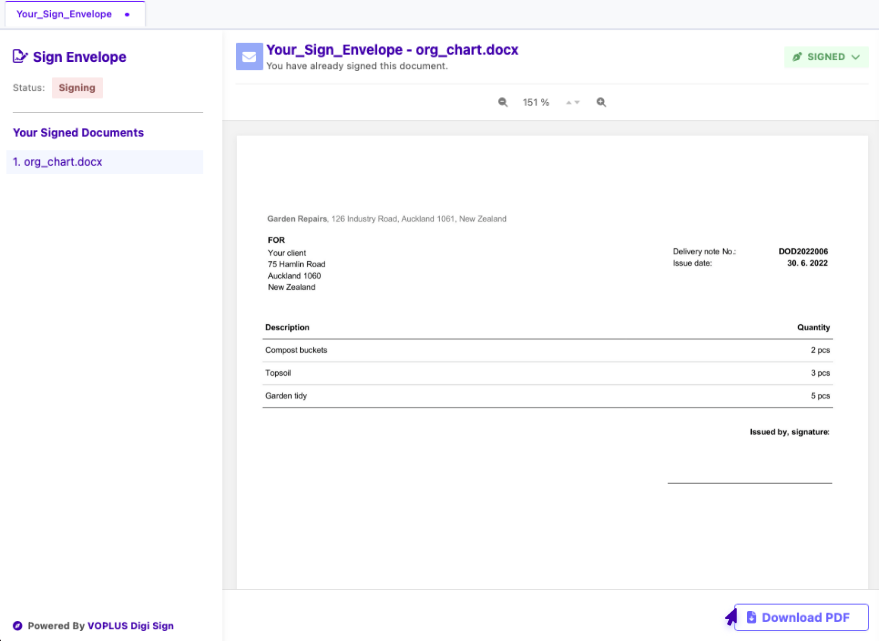
Task: Open the VOPLUS Digi Sign link
Action: point(130,626)
